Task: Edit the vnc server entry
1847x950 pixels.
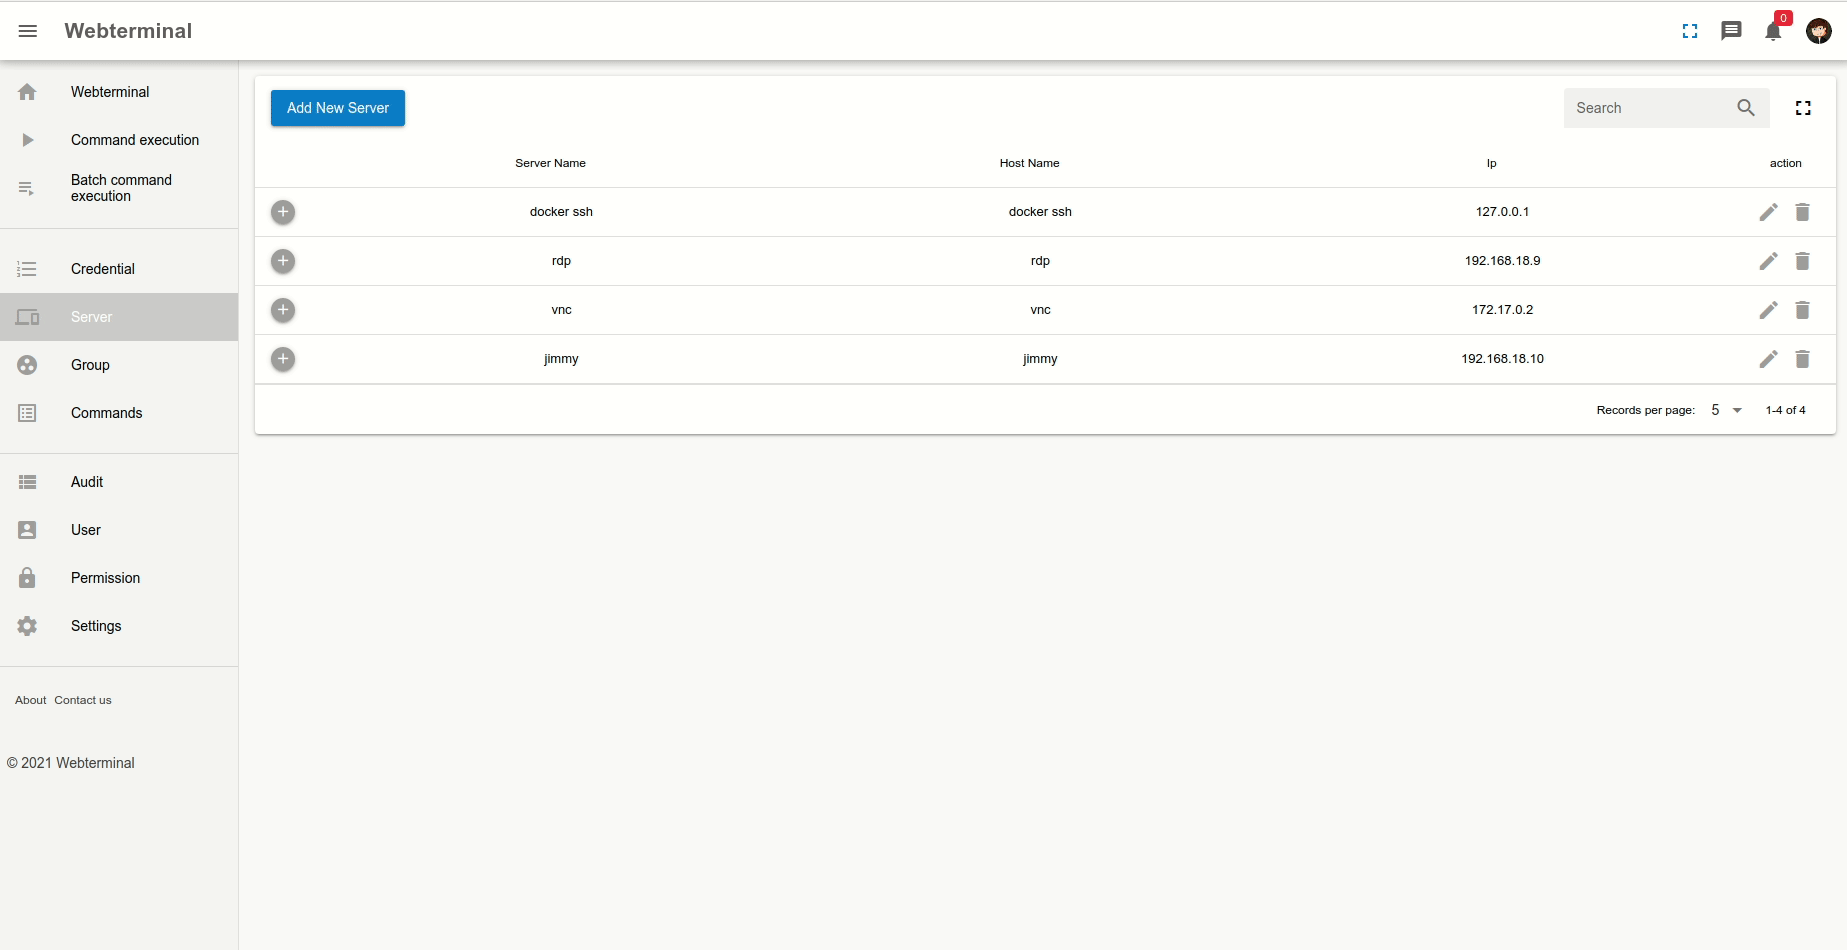Action: pyautogui.click(x=1768, y=310)
